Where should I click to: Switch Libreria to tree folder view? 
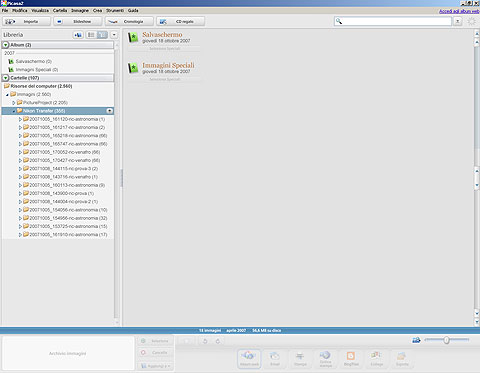pos(102,35)
